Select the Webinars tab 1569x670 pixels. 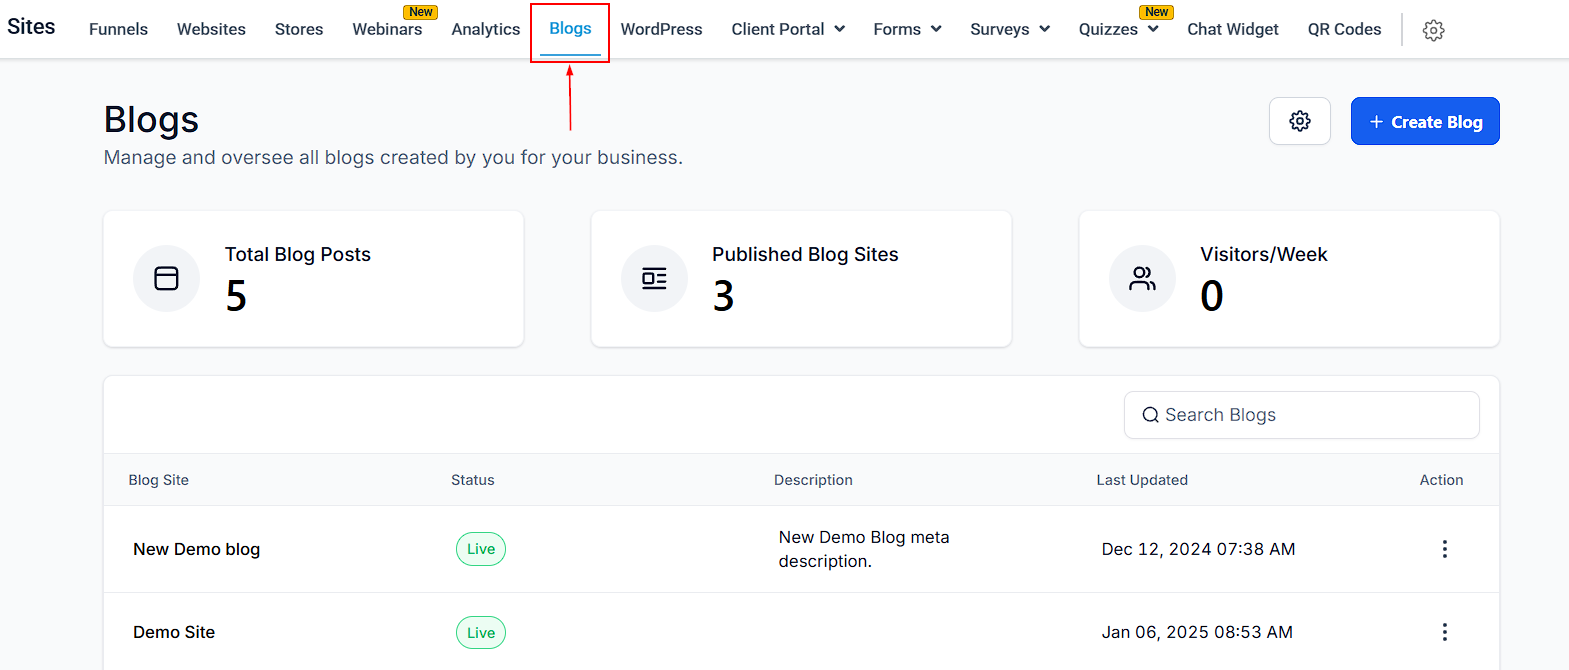(387, 29)
